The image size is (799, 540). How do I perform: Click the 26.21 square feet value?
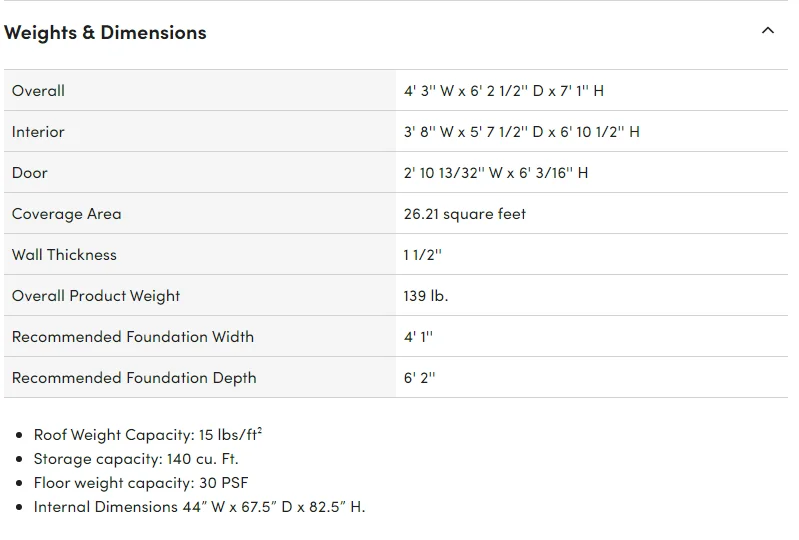pos(464,213)
